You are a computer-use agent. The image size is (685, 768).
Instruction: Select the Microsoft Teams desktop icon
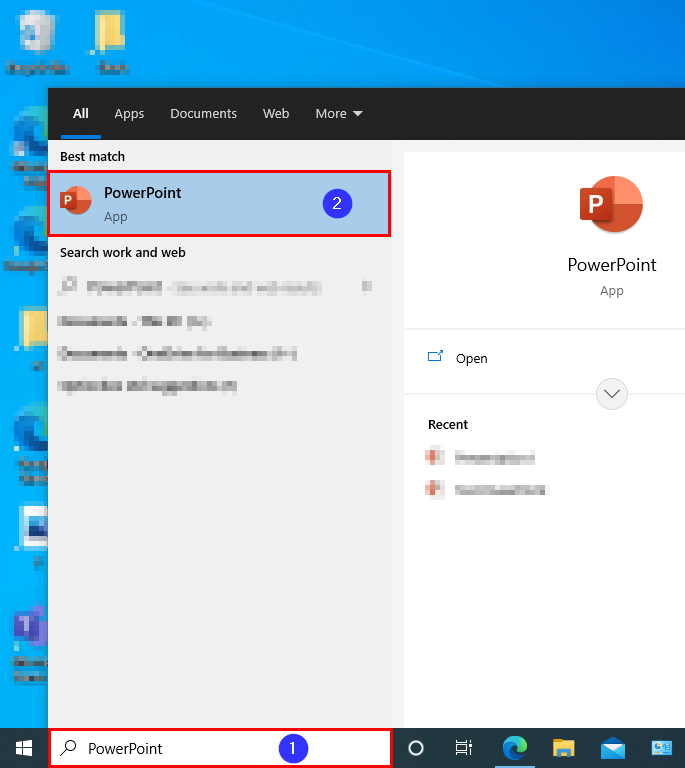tap(30, 644)
